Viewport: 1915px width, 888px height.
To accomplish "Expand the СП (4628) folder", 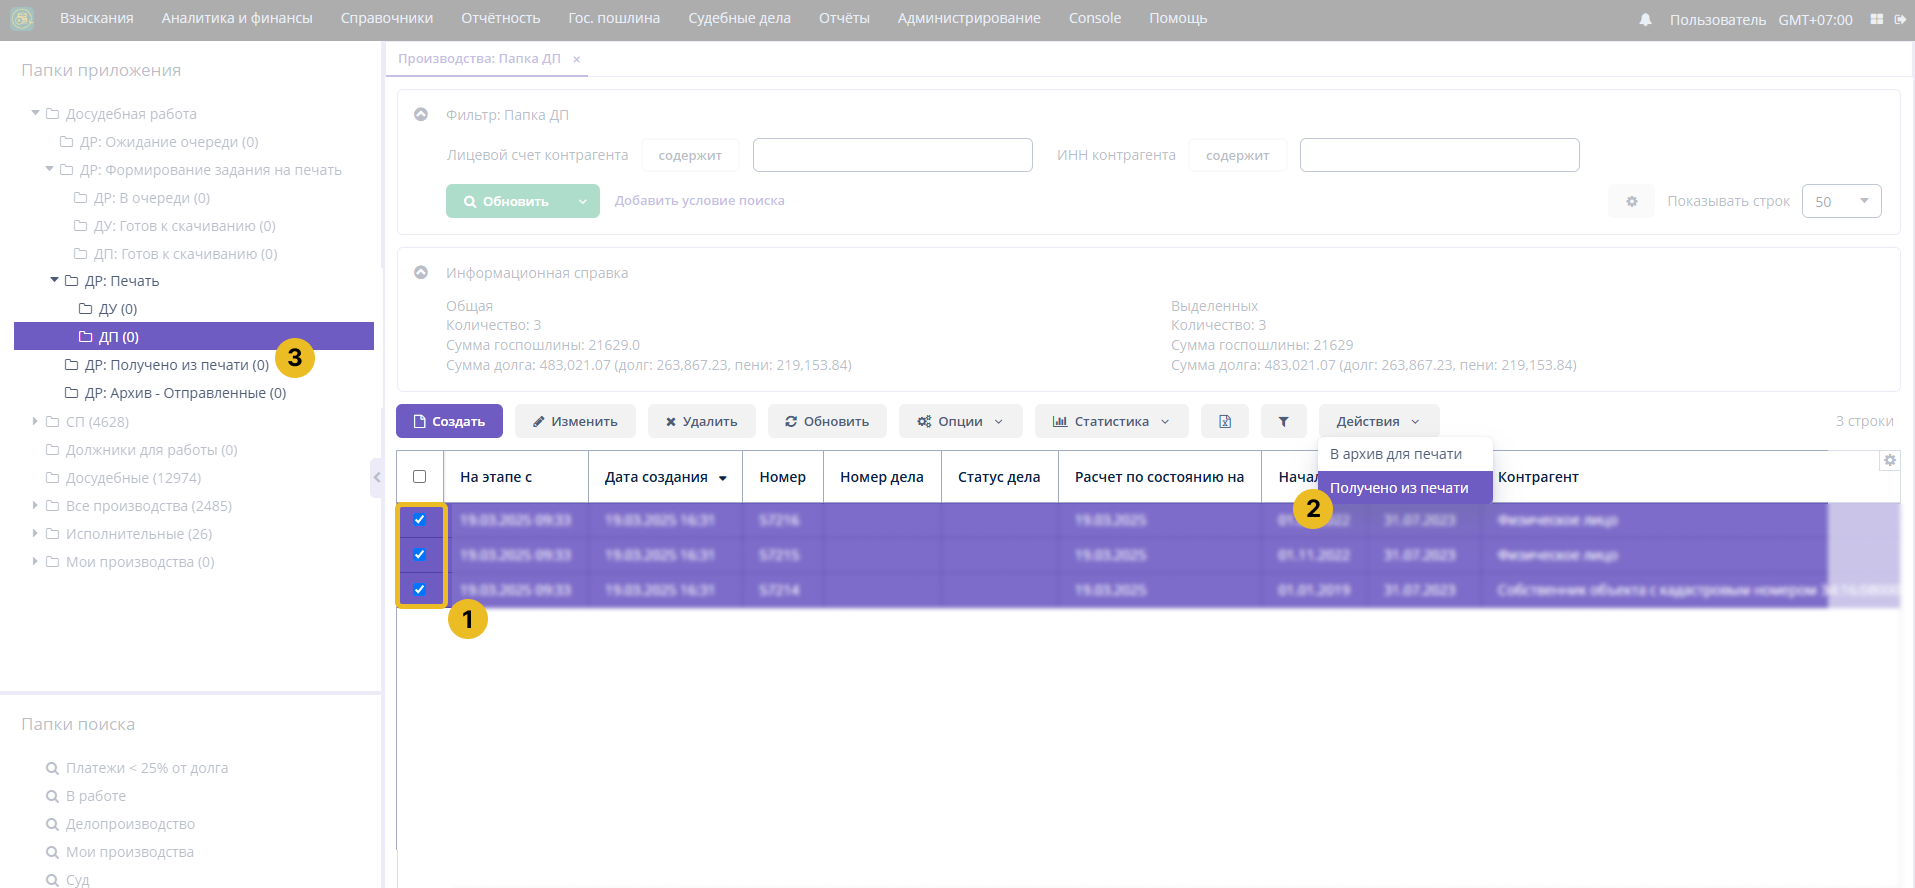I will tap(35, 422).
